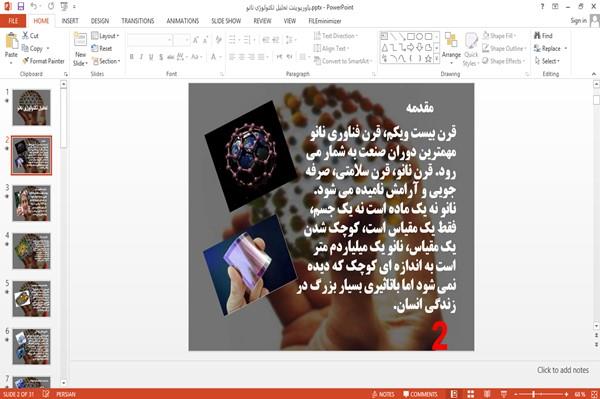This screenshot has height=399, width=600.
Task: Open the Shape Outline dropdown
Action: click(504, 48)
